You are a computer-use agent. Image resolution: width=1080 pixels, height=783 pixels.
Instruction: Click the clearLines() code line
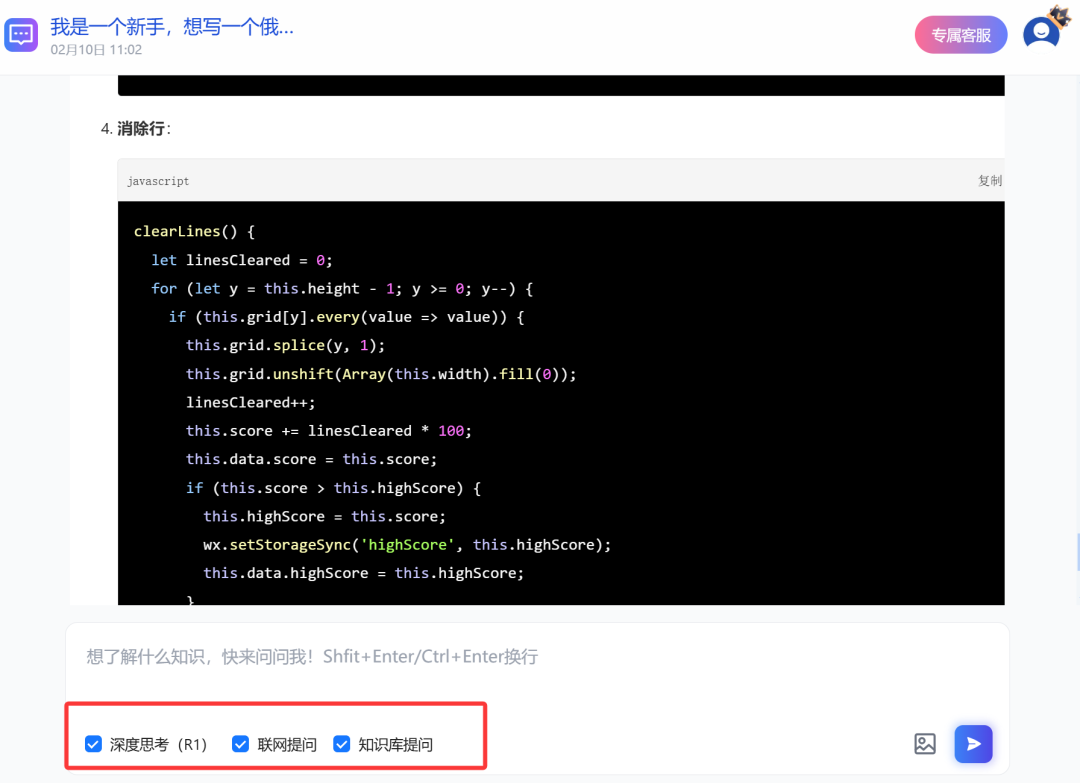click(x=194, y=231)
